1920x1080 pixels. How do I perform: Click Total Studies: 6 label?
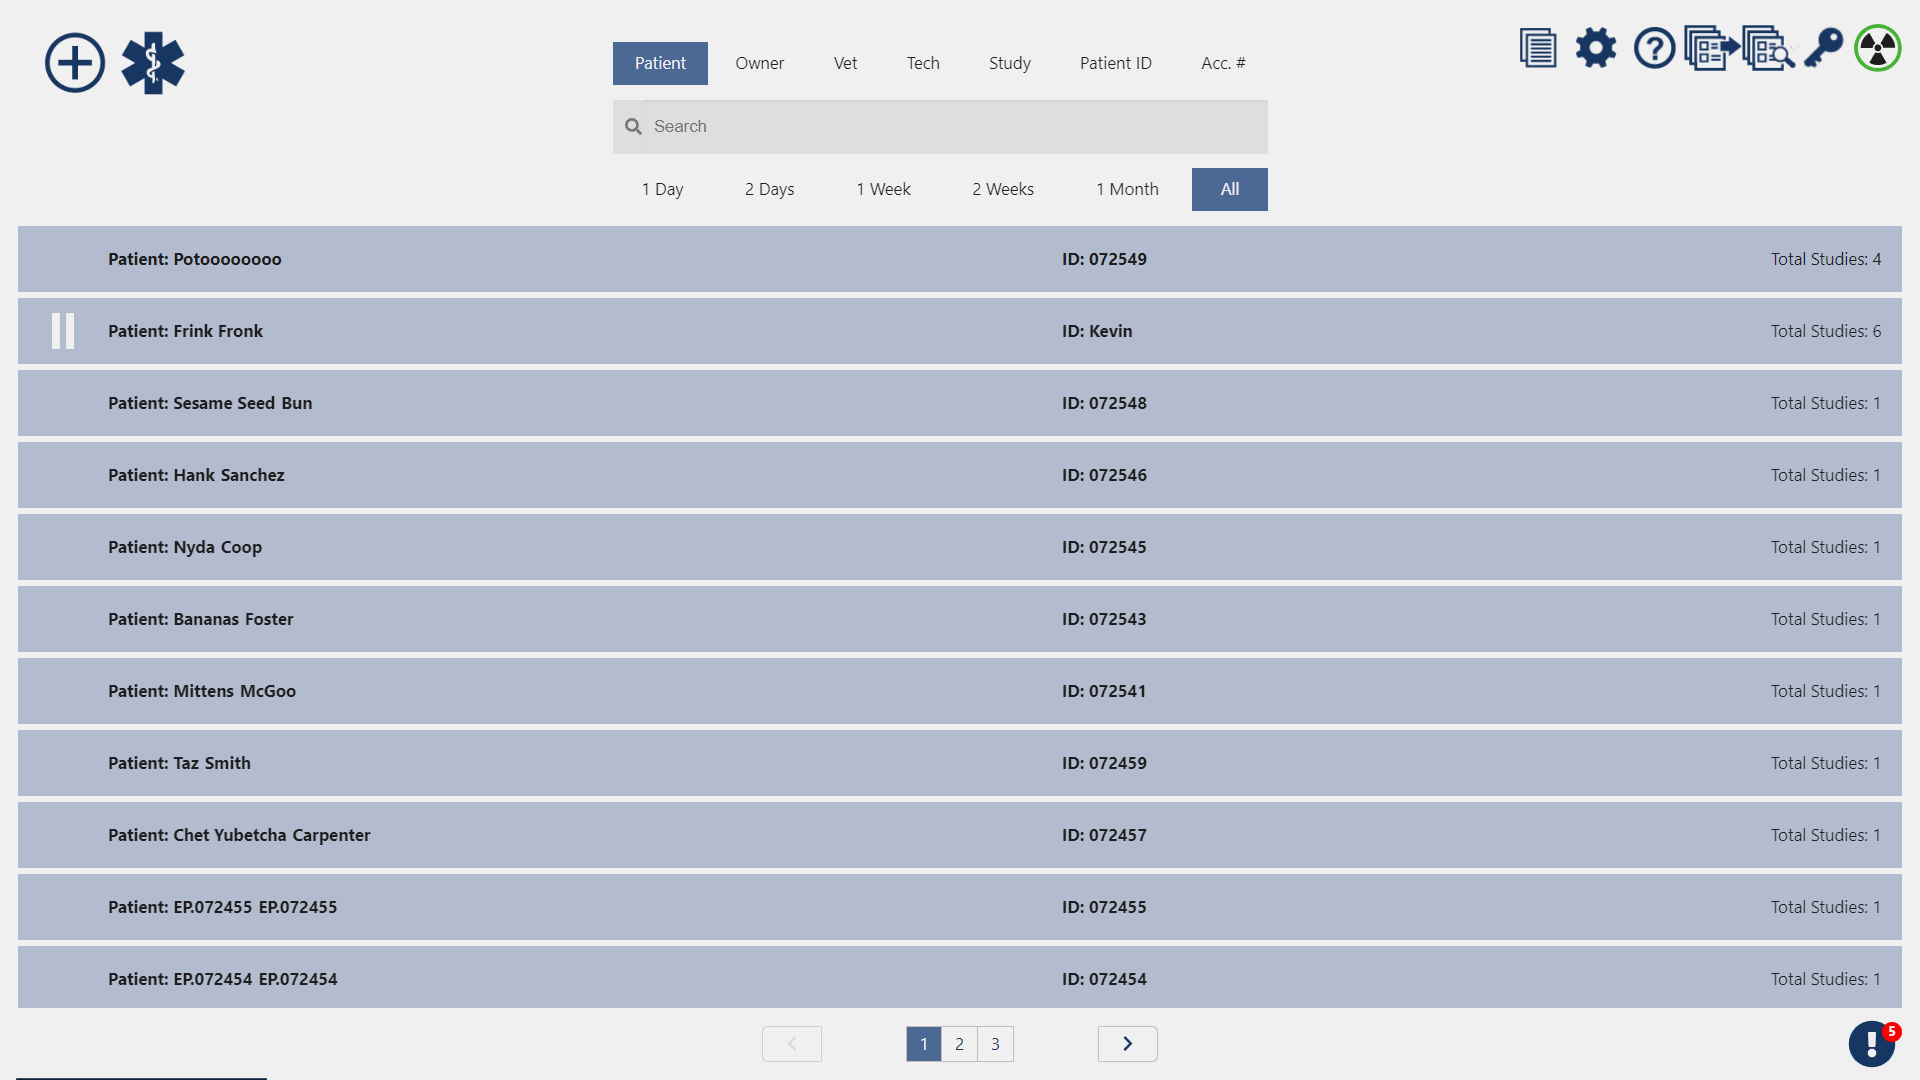click(1826, 331)
